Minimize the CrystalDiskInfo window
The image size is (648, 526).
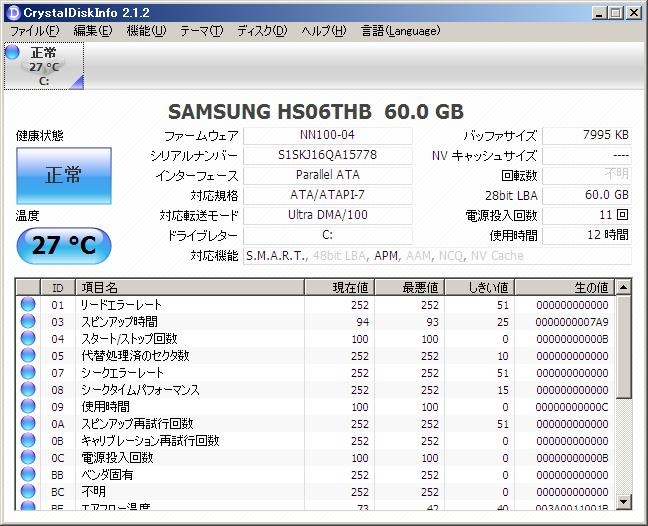[x=599, y=13]
